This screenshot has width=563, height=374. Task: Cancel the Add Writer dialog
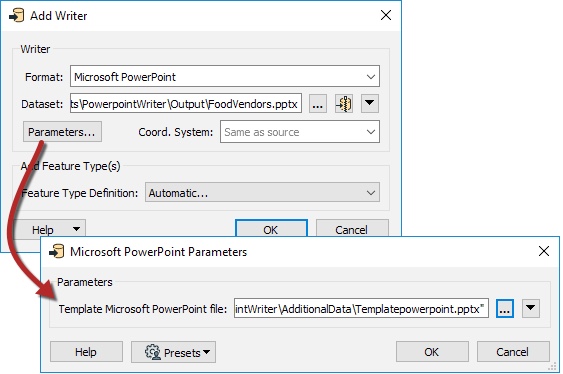click(x=352, y=229)
